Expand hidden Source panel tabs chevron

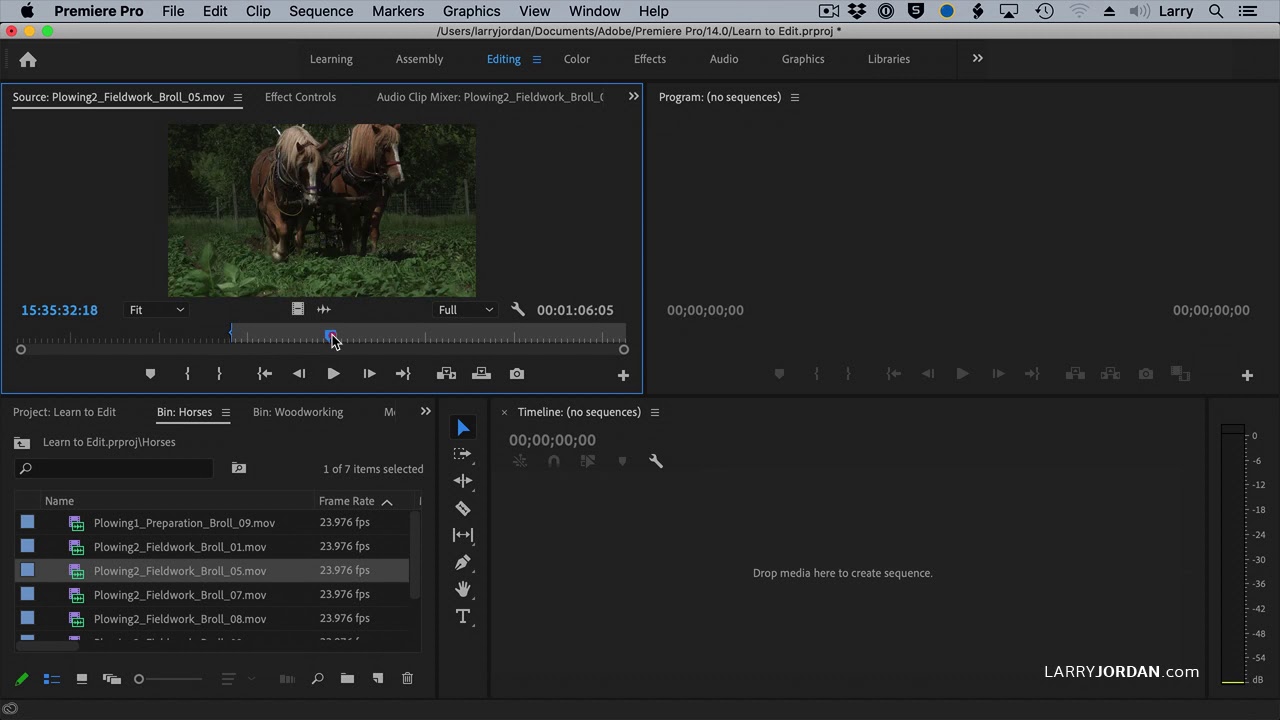click(633, 97)
